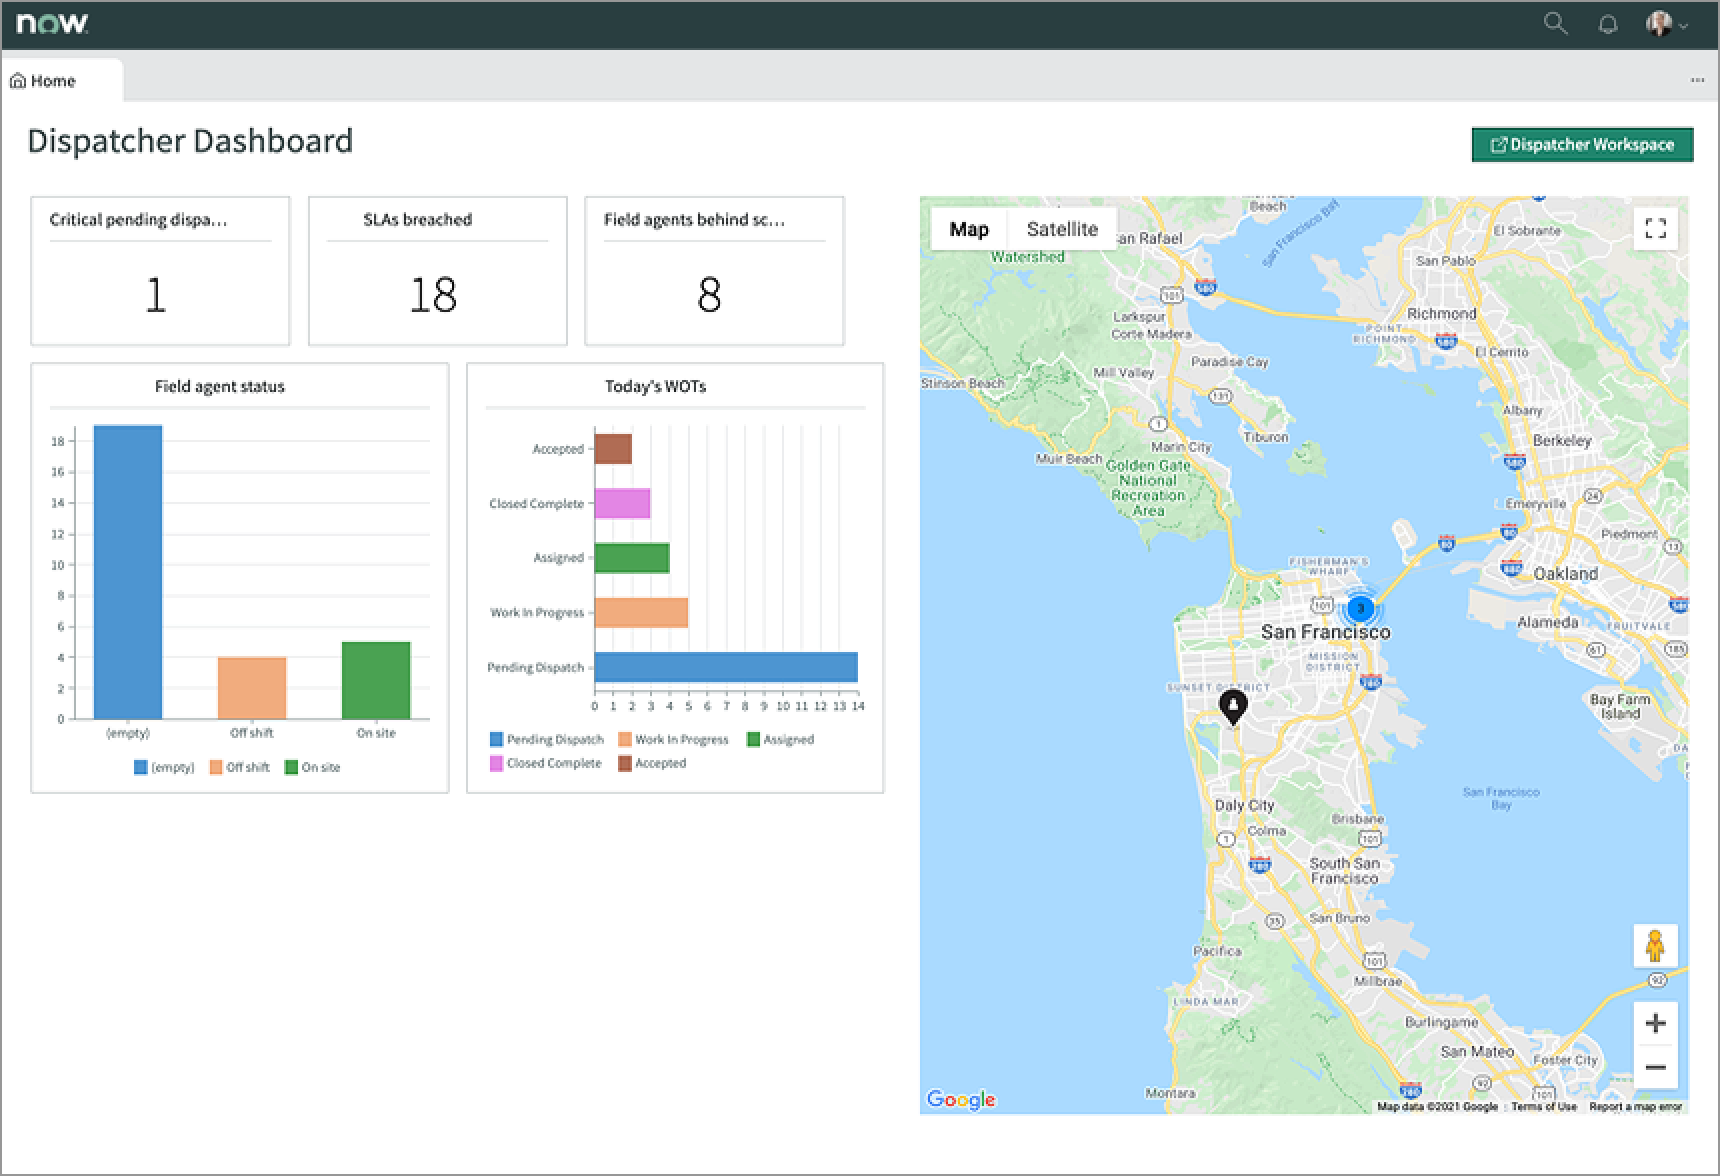The width and height of the screenshot is (1720, 1176).
Task: Click the black location pin near Sunset District
Action: point(1234,705)
